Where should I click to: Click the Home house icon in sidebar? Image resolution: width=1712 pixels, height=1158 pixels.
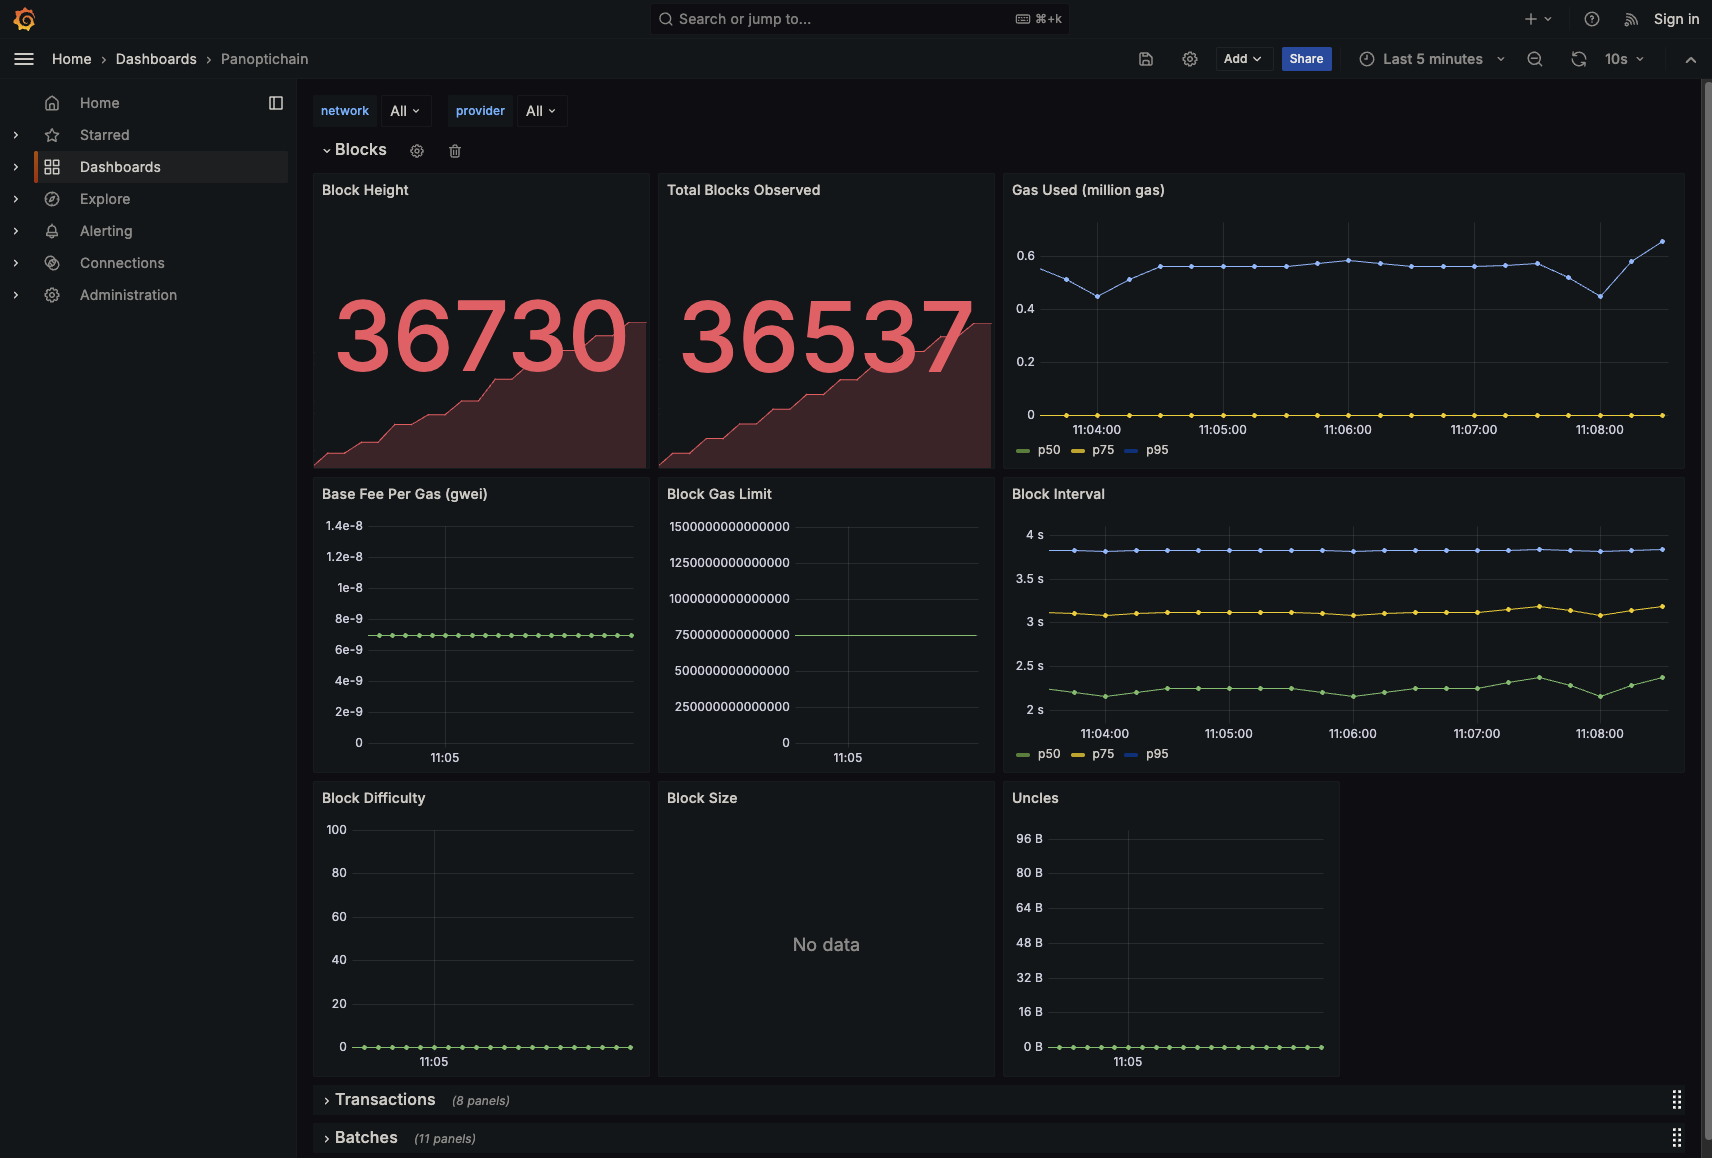52,103
